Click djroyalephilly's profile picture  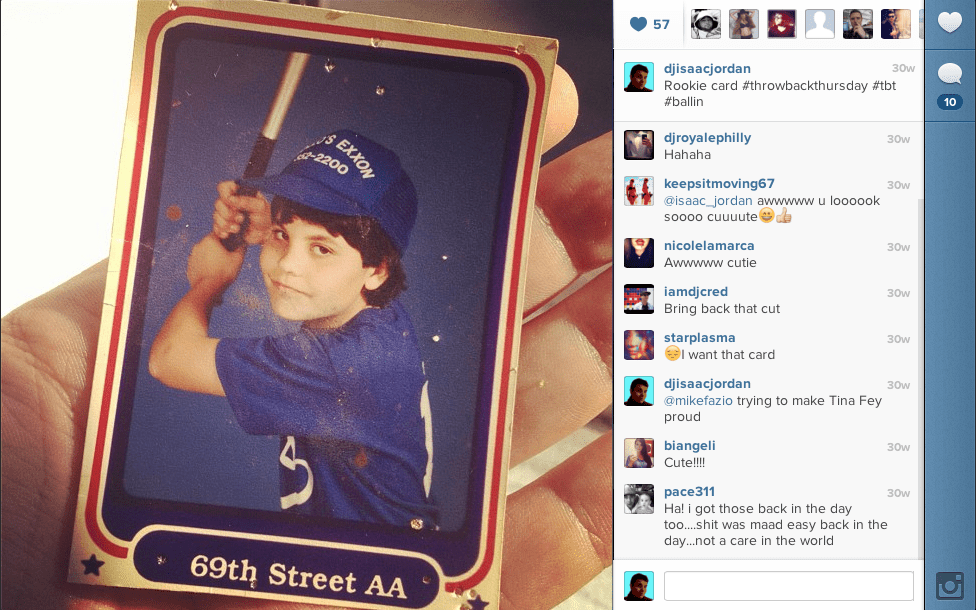[x=639, y=145]
